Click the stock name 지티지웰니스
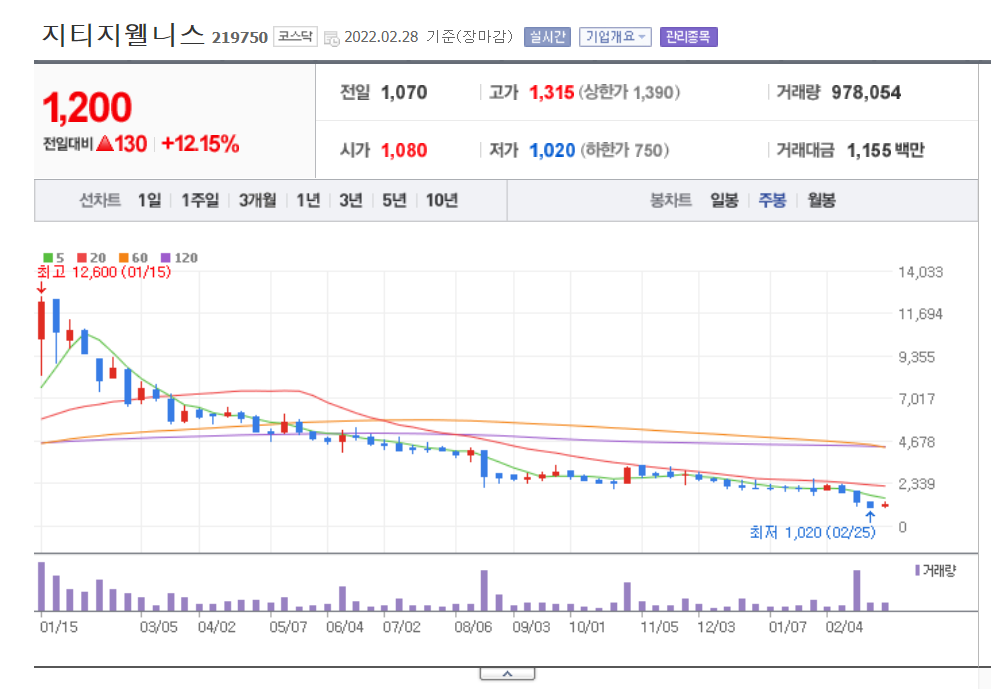This screenshot has width=991, height=689. point(123,35)
